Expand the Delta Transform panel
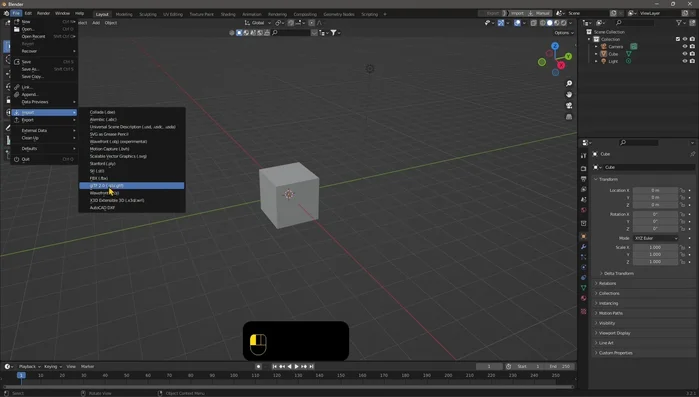Screen dimensions: 699x397 click(618, 274)
